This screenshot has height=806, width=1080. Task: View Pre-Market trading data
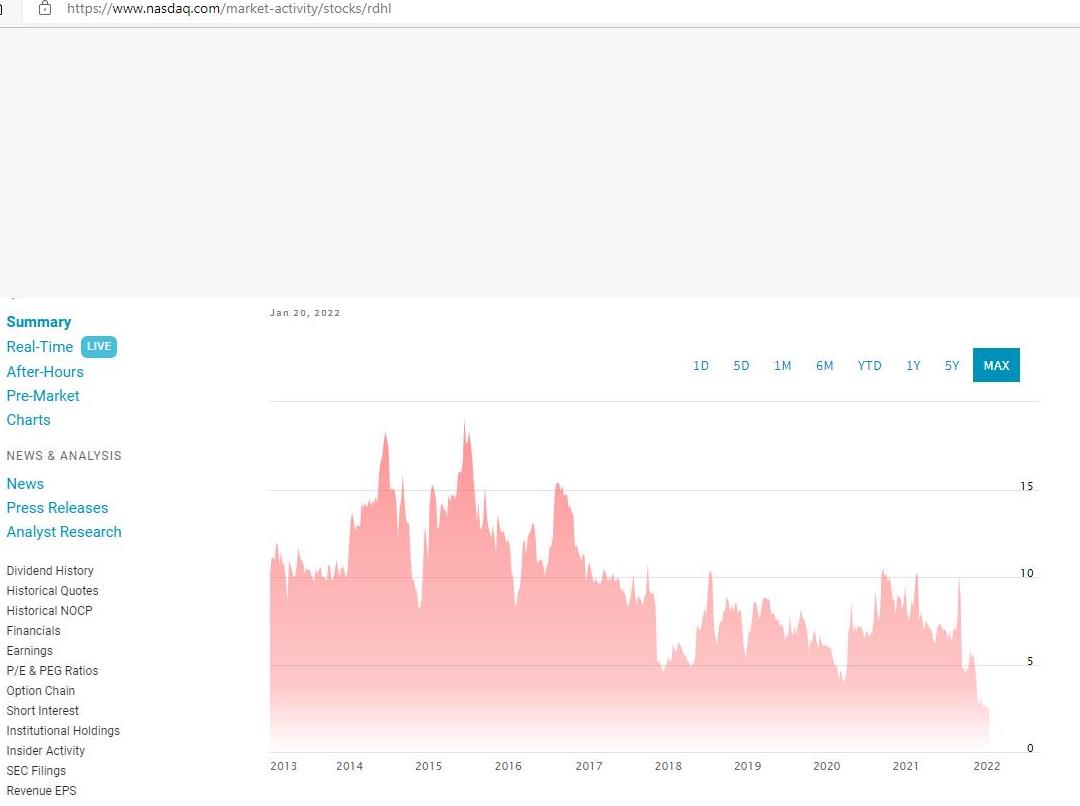[42, 395]
